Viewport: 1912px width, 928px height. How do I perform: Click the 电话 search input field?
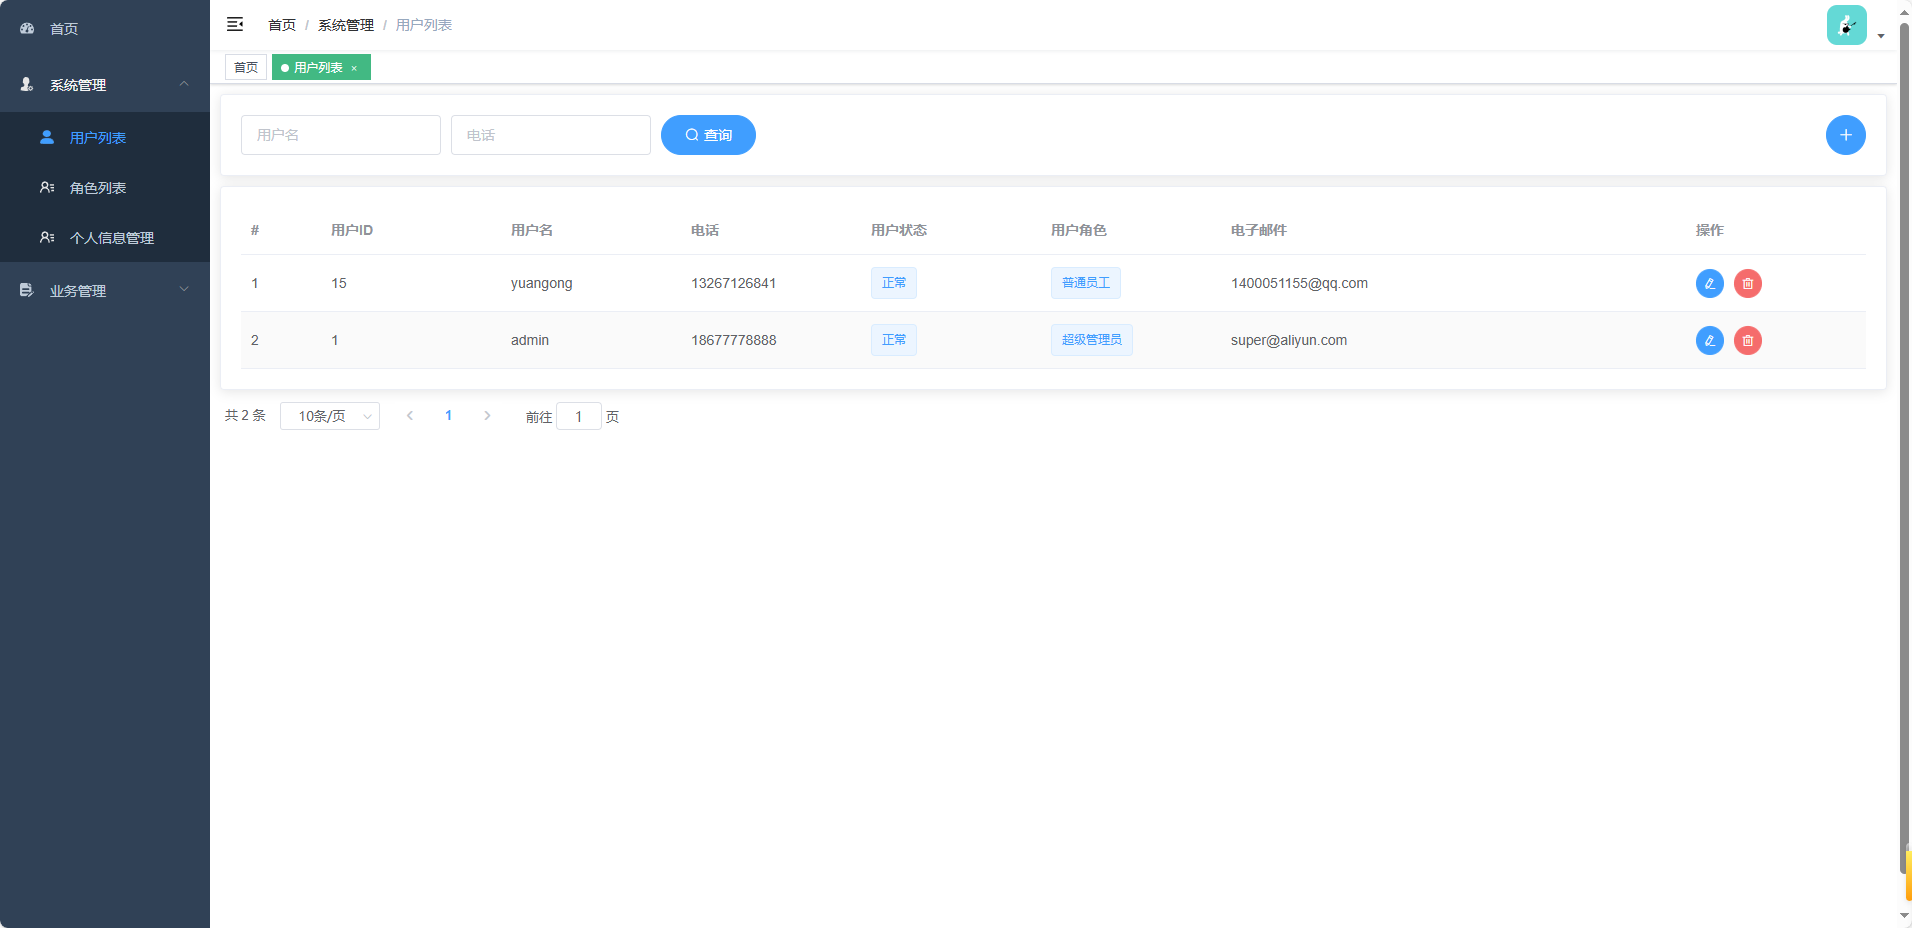pos(551,135)
